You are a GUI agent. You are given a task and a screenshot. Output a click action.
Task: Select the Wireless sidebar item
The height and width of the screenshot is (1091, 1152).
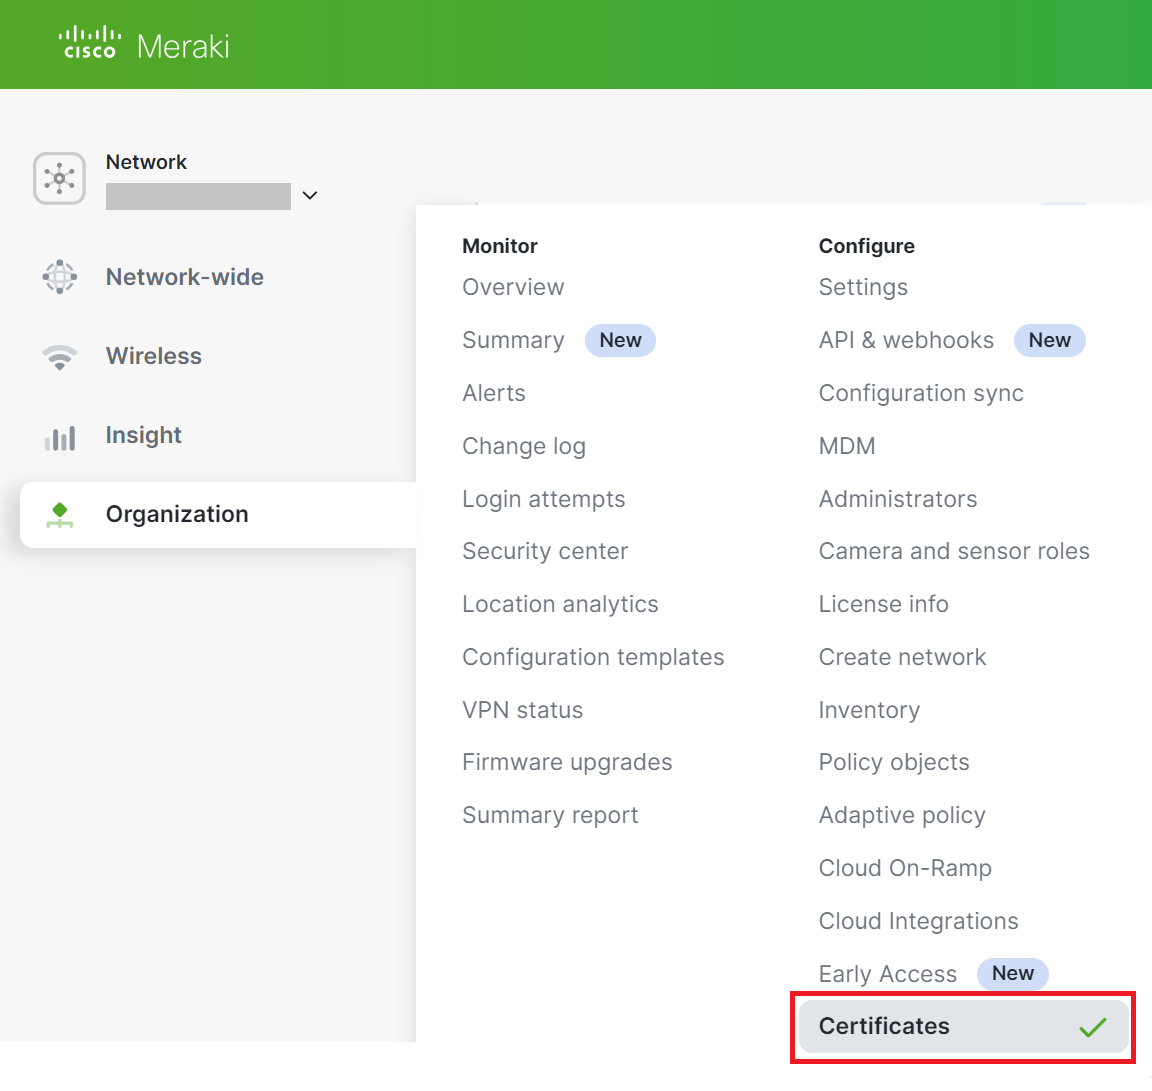point(154,356)
